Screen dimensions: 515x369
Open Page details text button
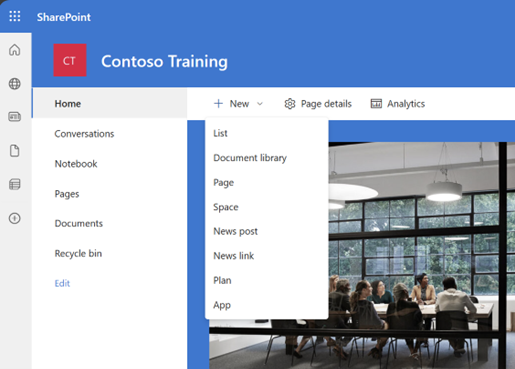[326, 104]
